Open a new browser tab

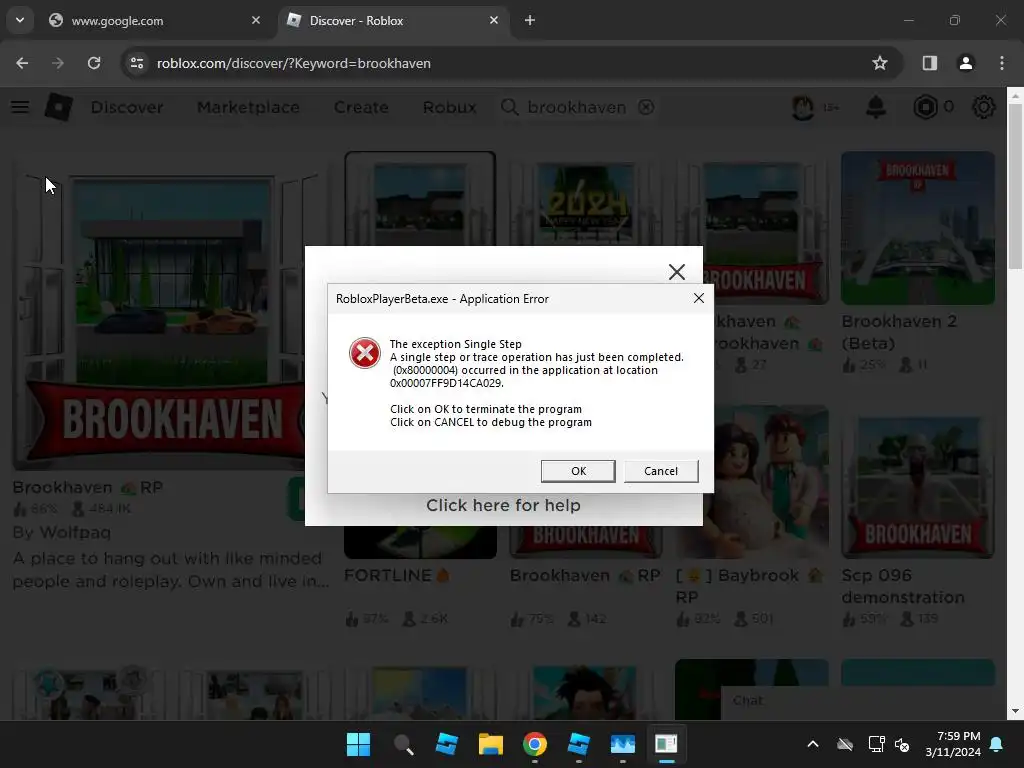[530, 20]
